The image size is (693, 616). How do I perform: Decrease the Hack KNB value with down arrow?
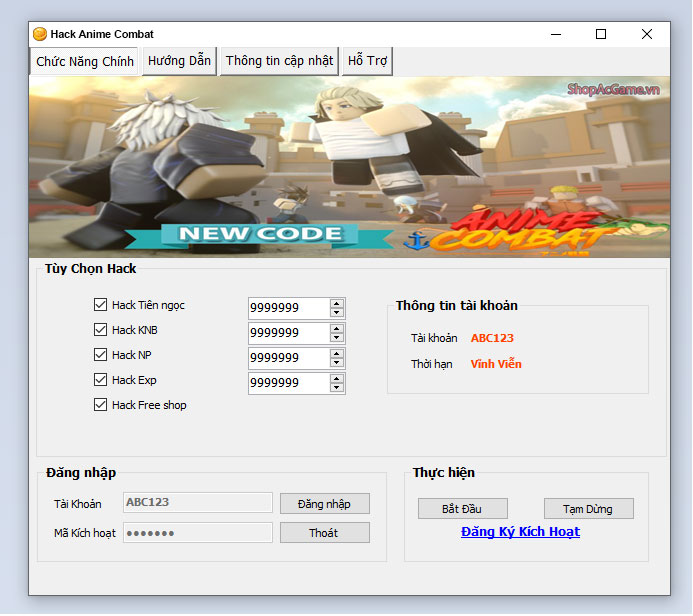click(x=337, y=338)
